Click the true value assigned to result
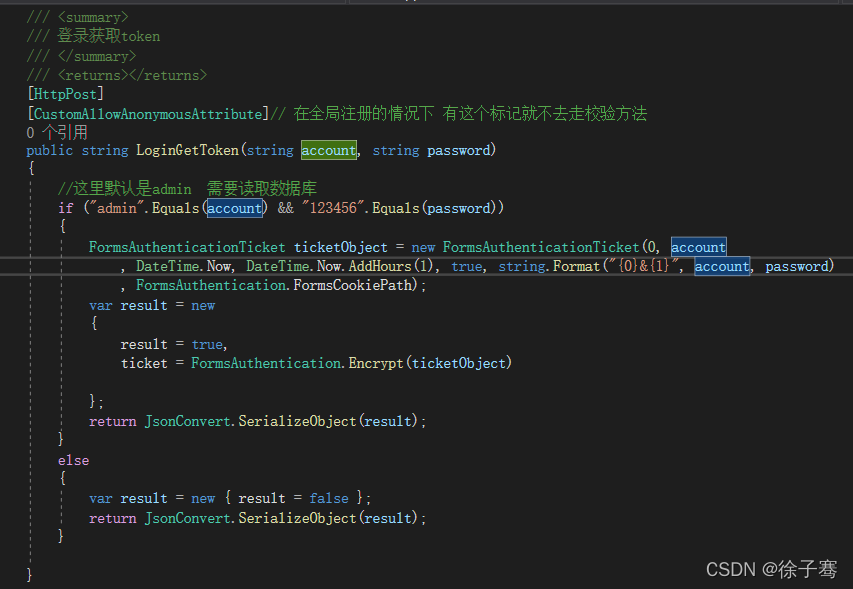 click(x=207, y=344)
